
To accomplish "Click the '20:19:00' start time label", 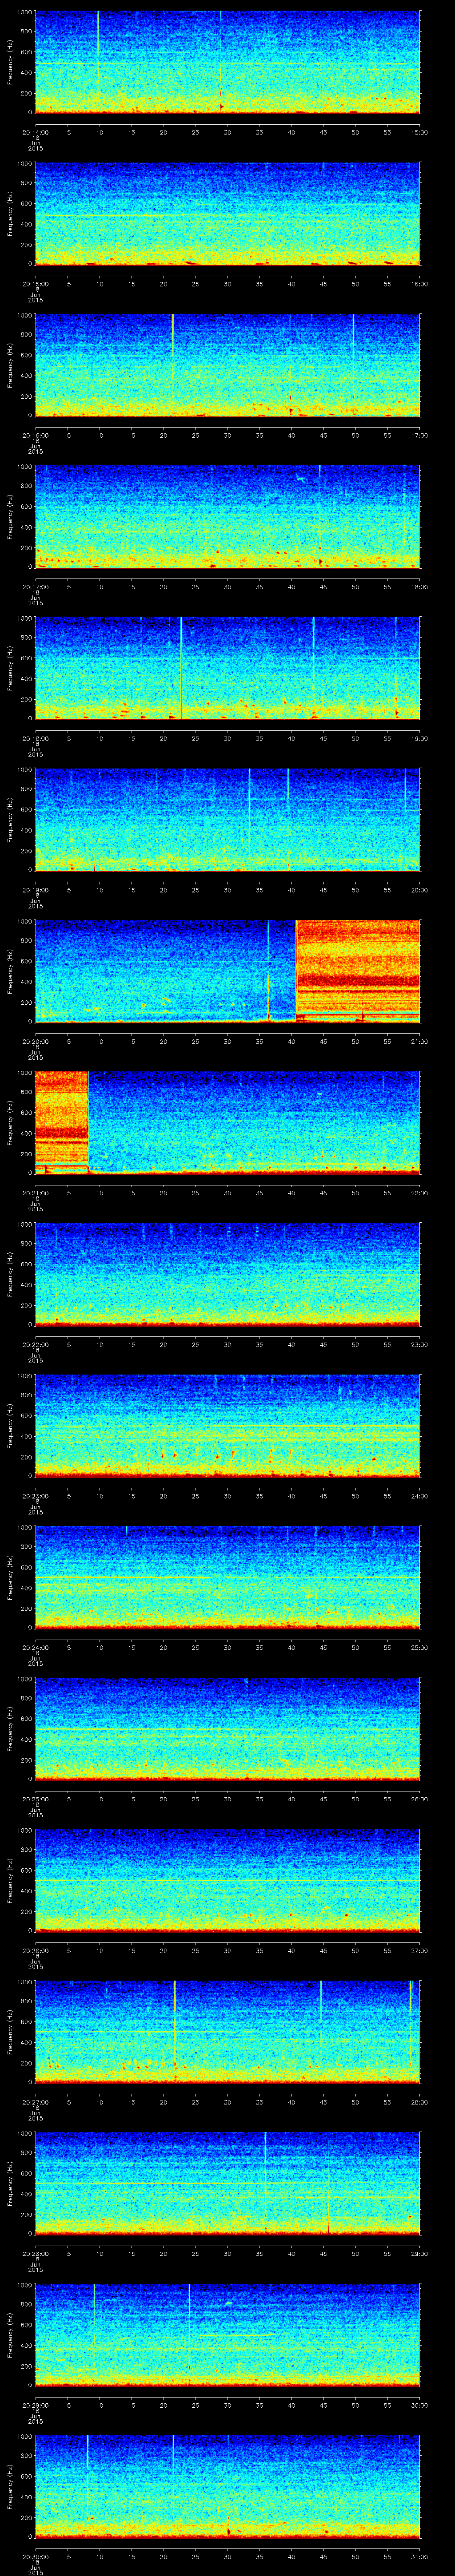I will coord(35,890).
